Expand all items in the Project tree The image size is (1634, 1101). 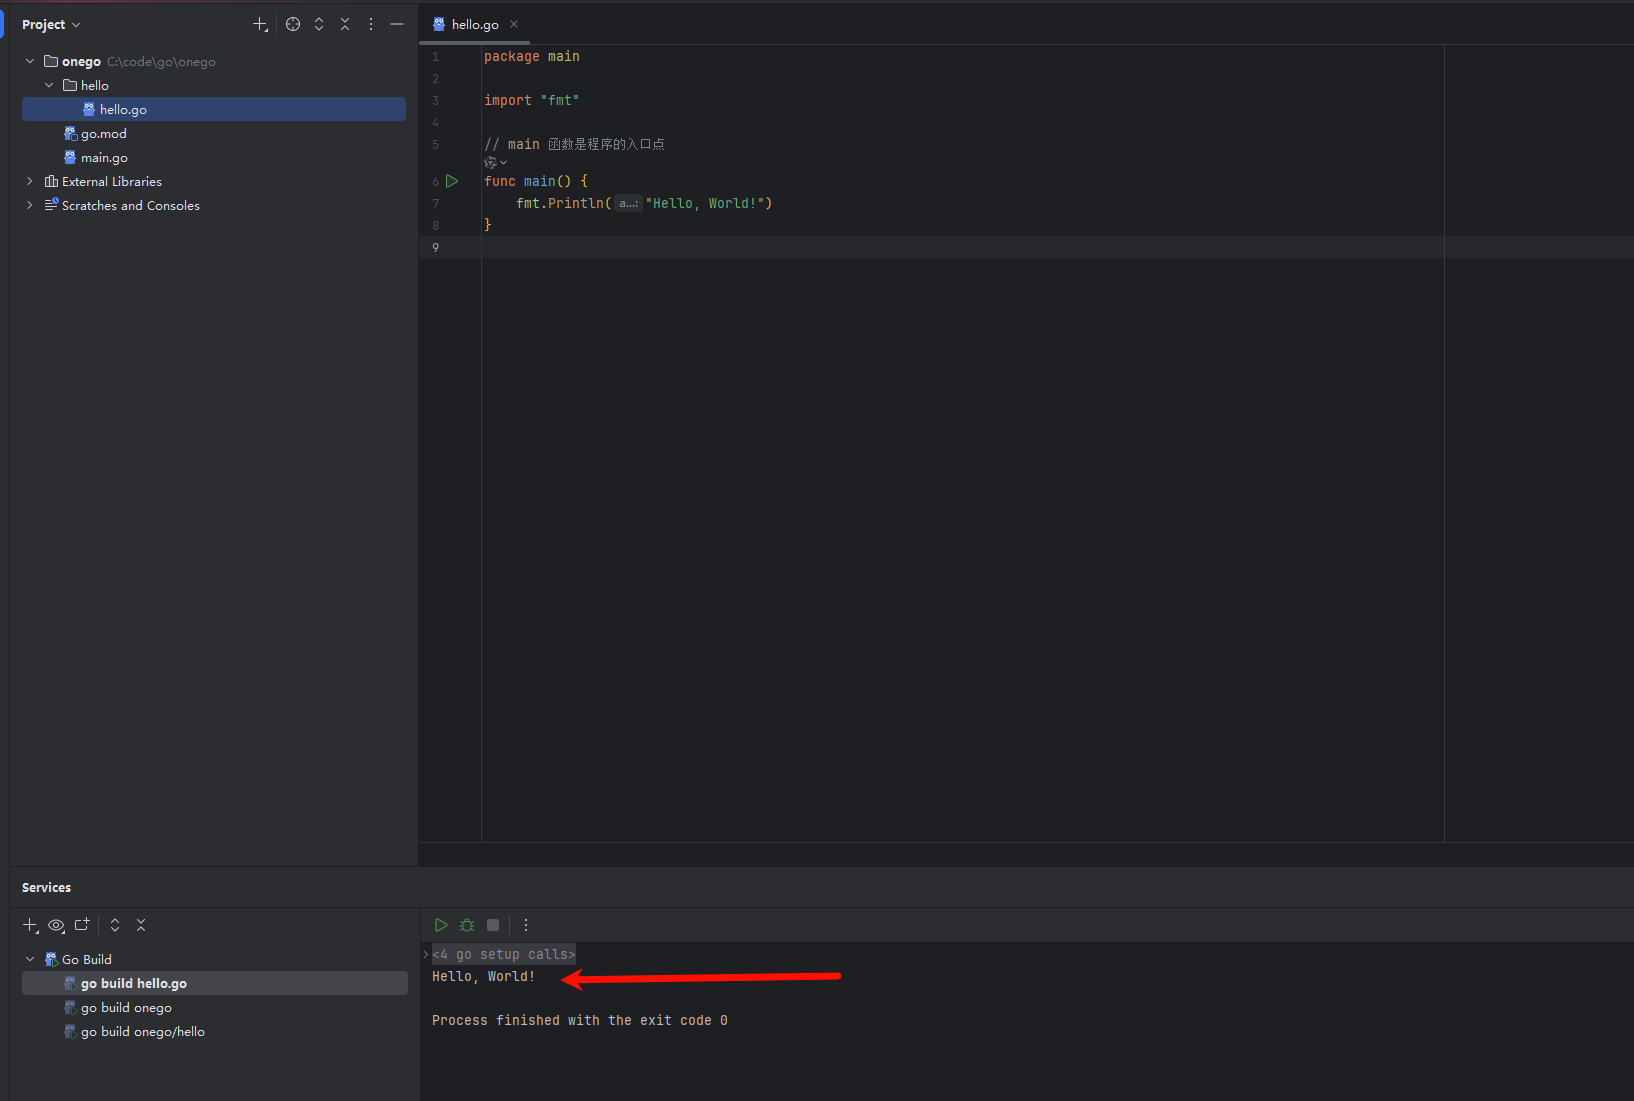point(319,24)
